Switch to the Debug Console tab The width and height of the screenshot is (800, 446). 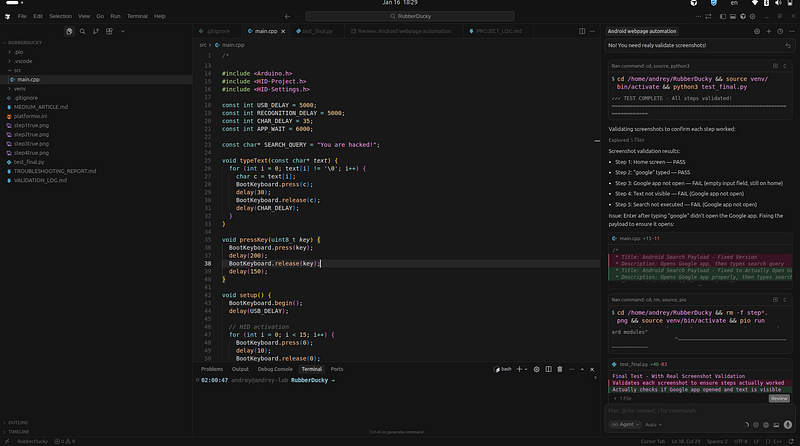pos(275,369)
